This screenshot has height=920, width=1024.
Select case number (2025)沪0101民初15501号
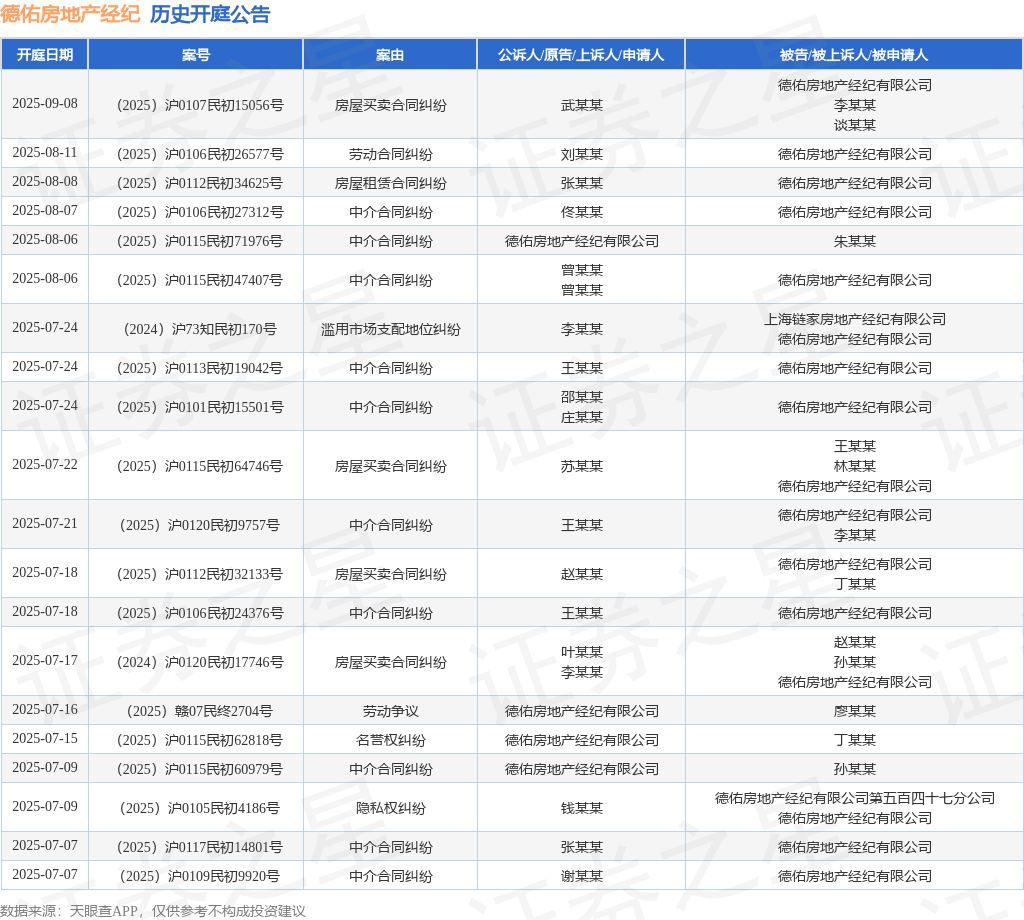point(200,407)
